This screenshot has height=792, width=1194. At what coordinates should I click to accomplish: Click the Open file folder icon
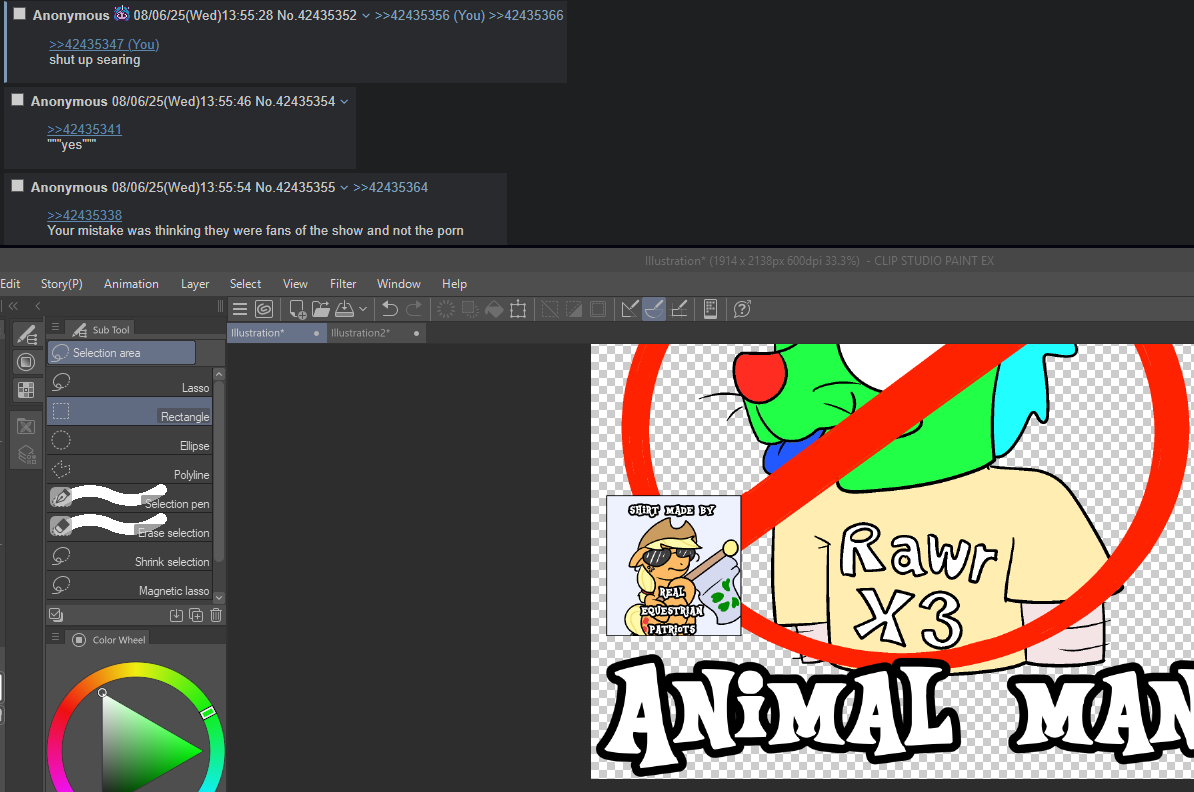pyautogui.click(x=321, y=309)
